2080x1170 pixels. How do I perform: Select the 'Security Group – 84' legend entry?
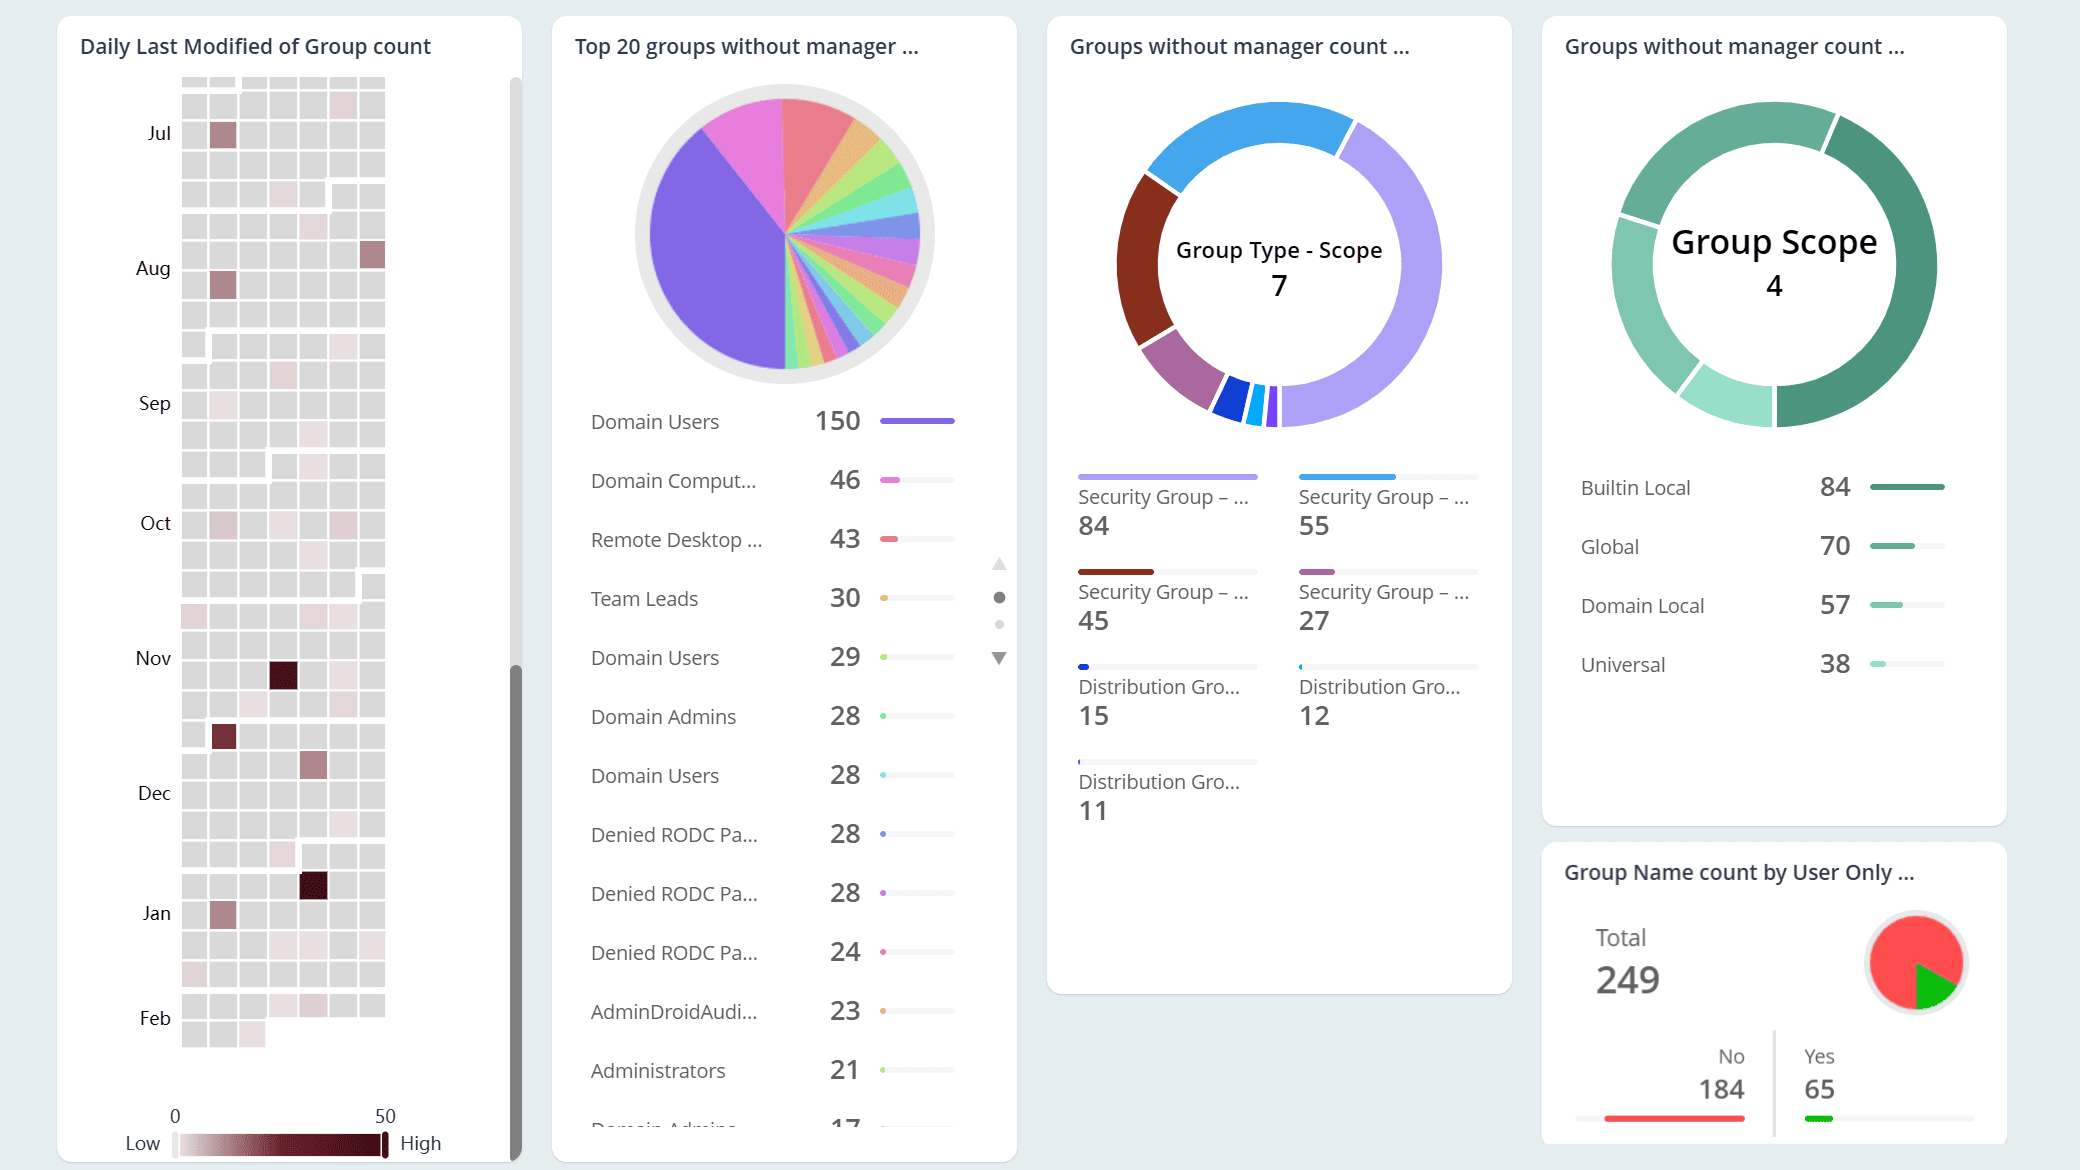click(x=1163, y=497)
